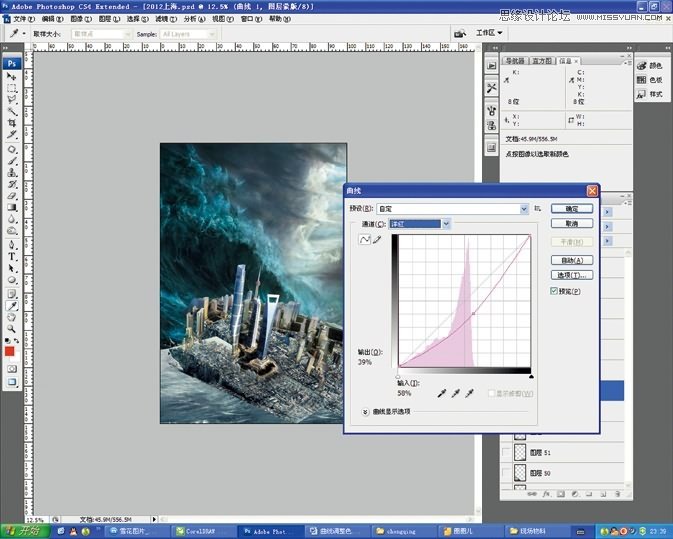This screenshot has width=673, height=539.
Task: Select the Brush tool
Action: (12, 161)
